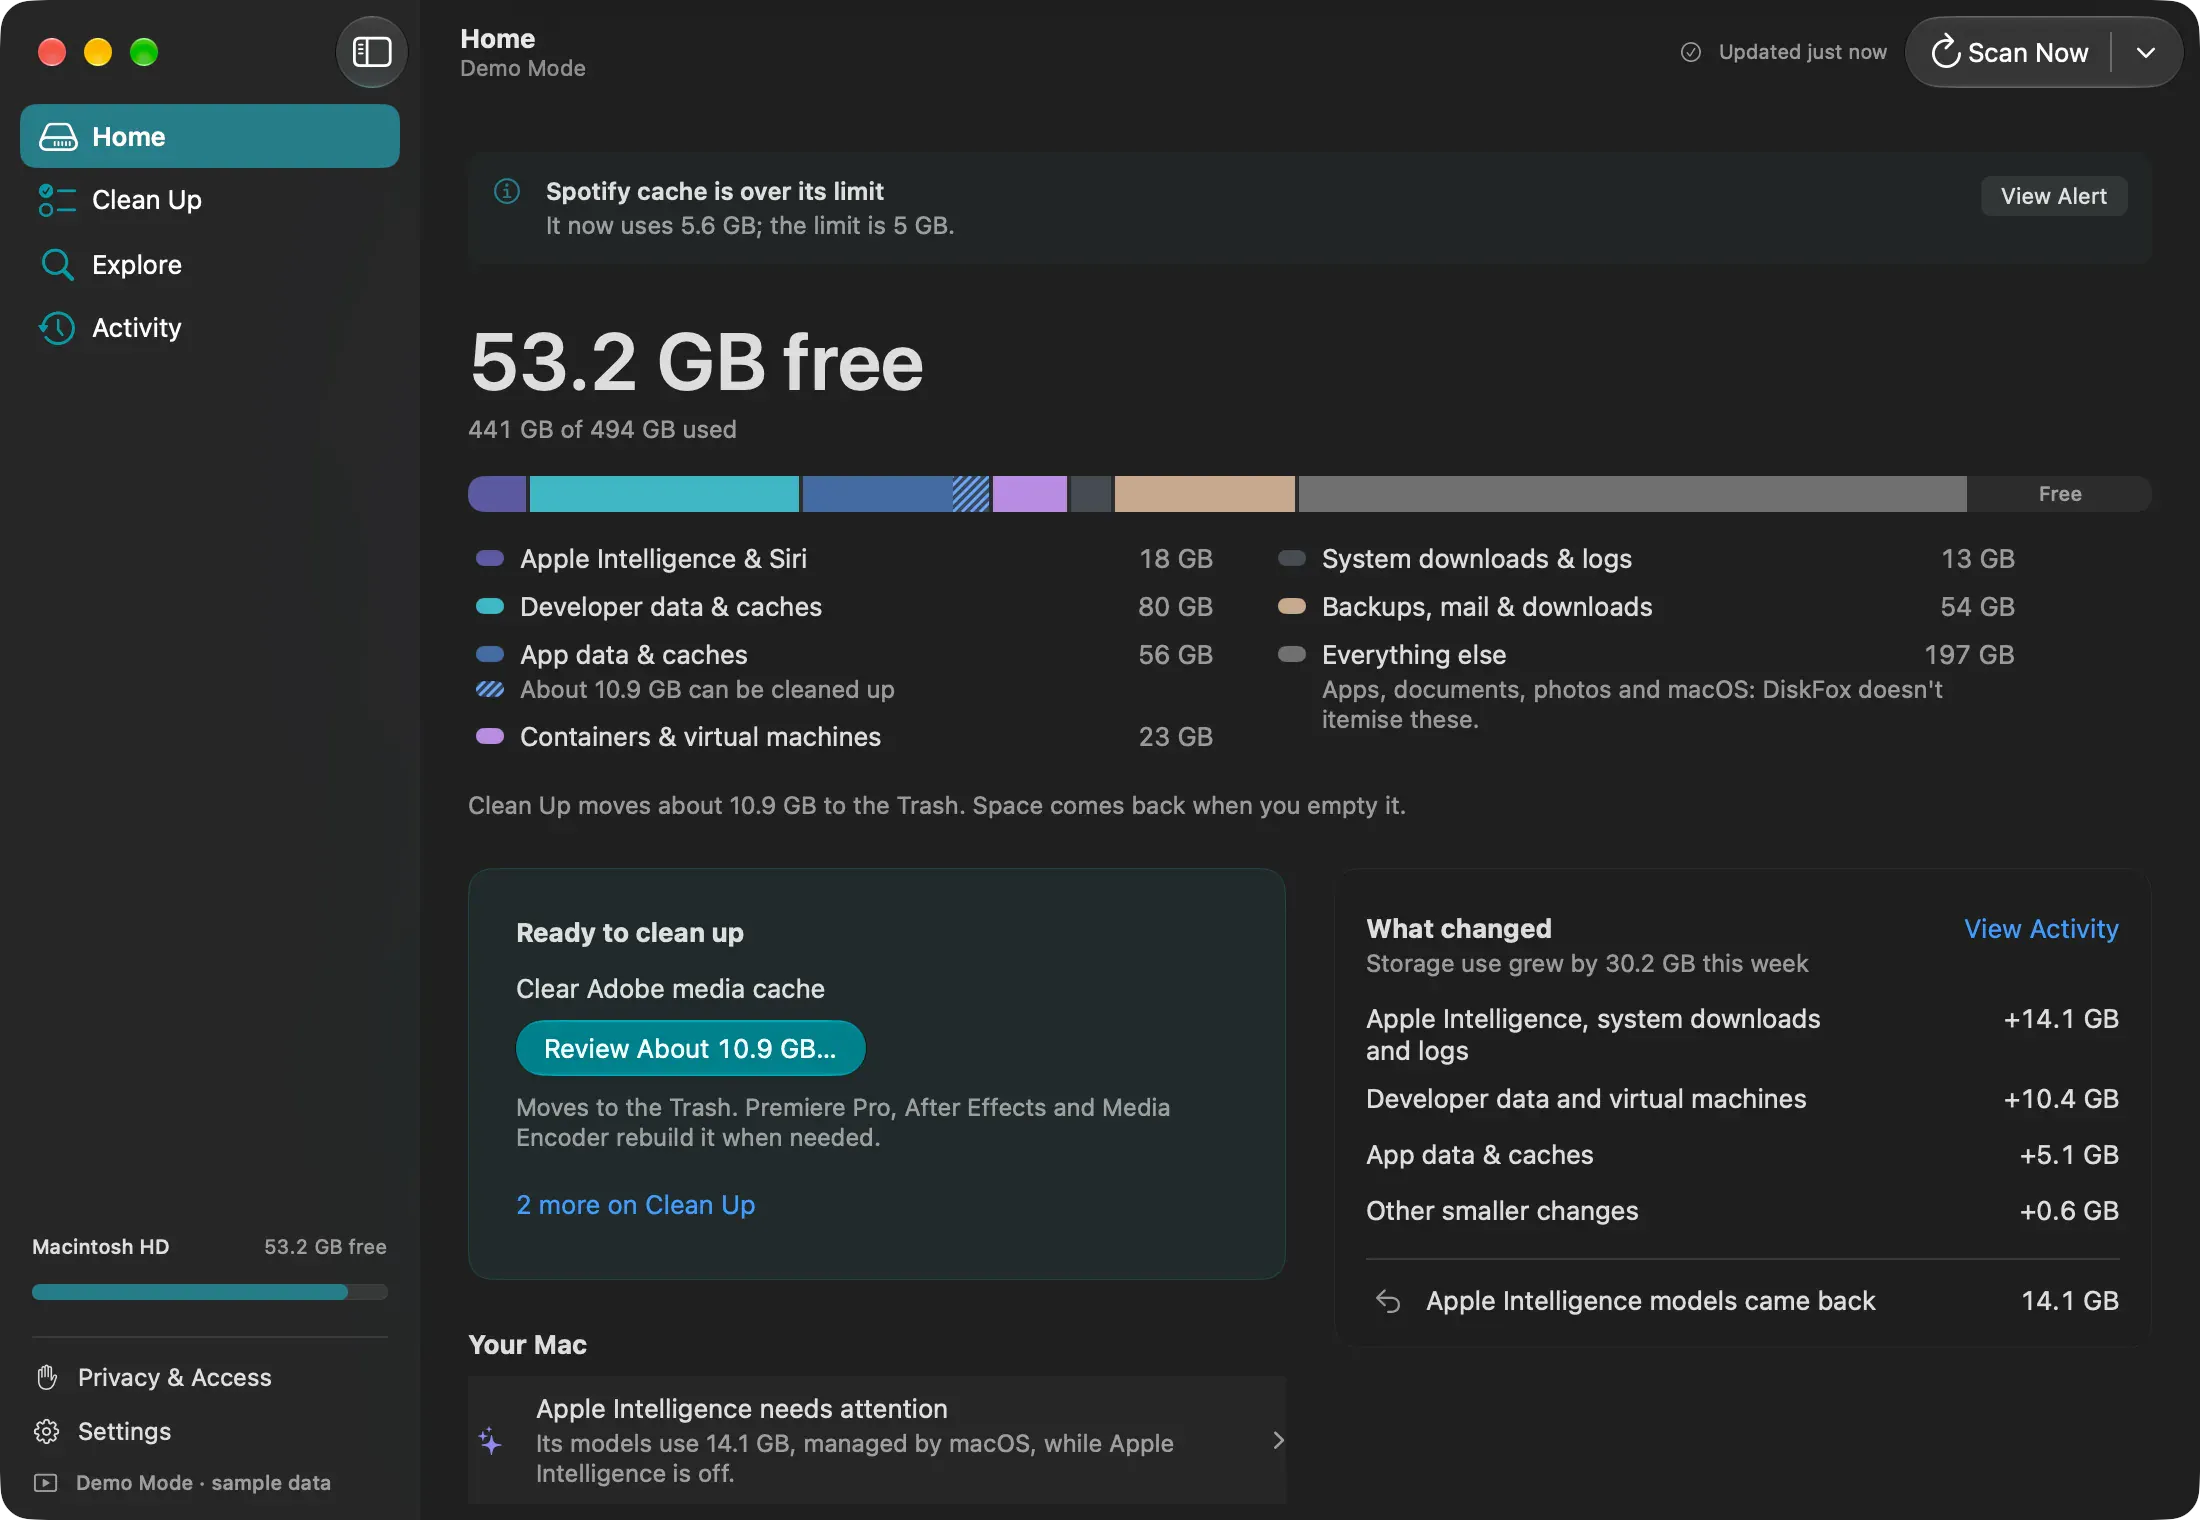Click the Settings gear icon
This screenshot has height=1520, width=2200.
[46, 1431]
